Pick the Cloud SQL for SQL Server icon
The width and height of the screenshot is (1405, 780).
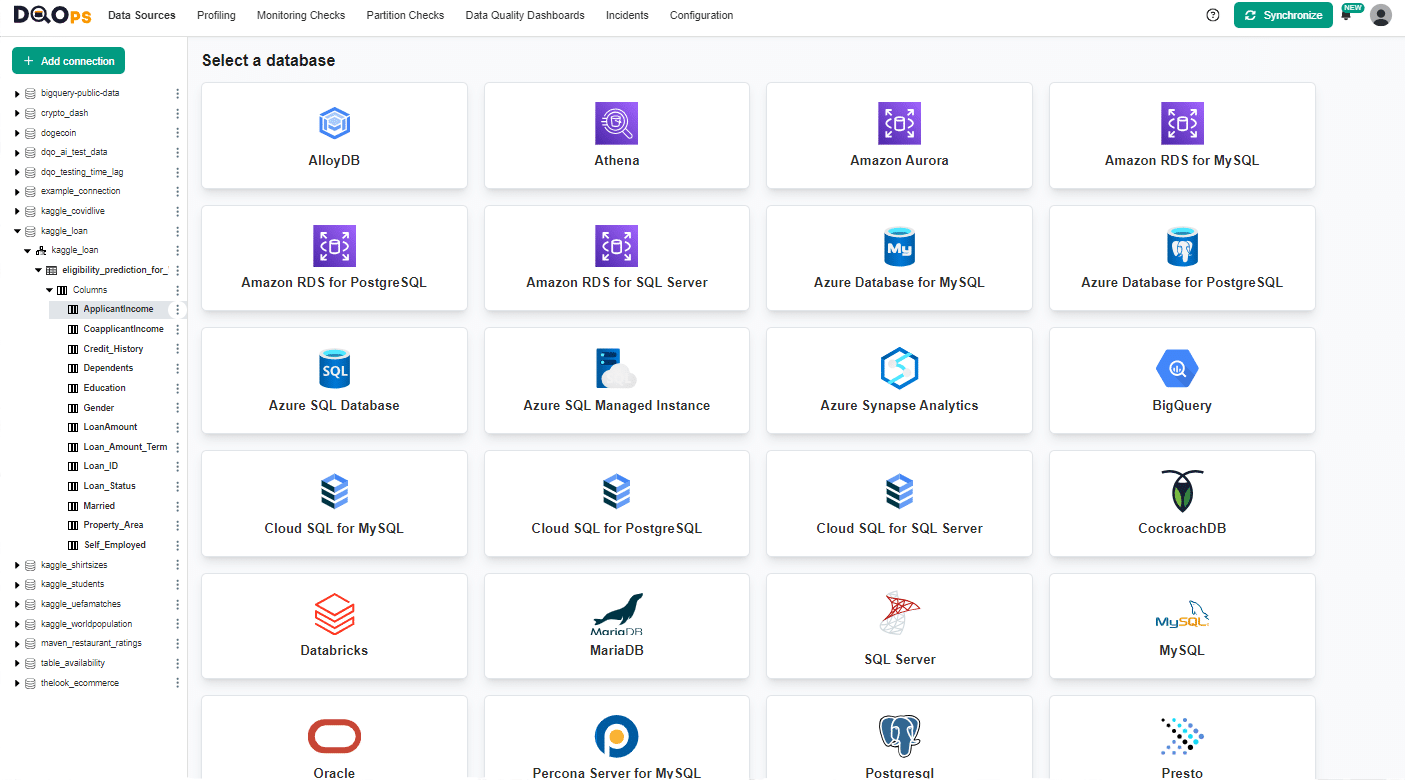[899, 492]
